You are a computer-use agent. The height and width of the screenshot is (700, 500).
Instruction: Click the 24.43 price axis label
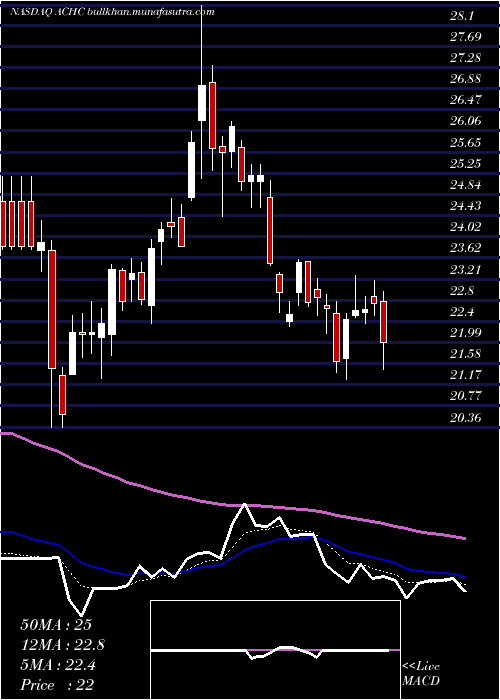coord(466,206)
